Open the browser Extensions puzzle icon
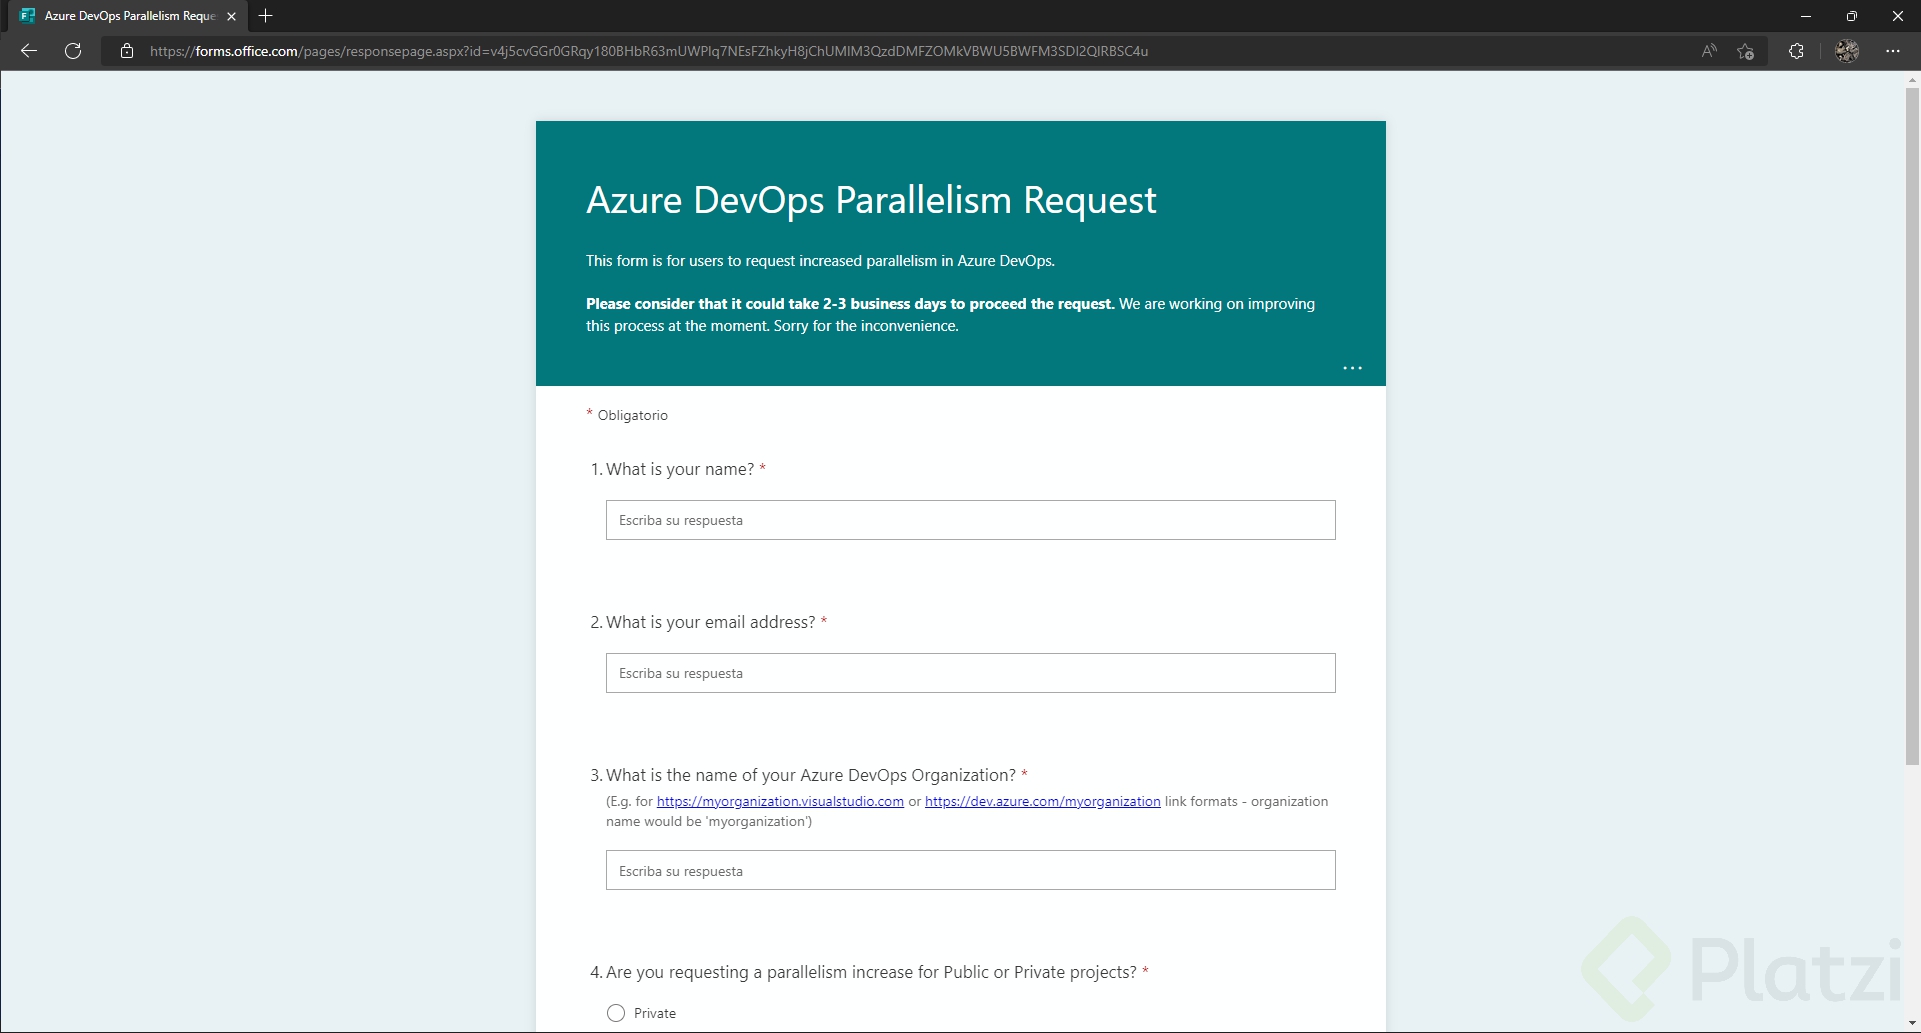1921x1033 pixels. click(x=1796, y=51)
